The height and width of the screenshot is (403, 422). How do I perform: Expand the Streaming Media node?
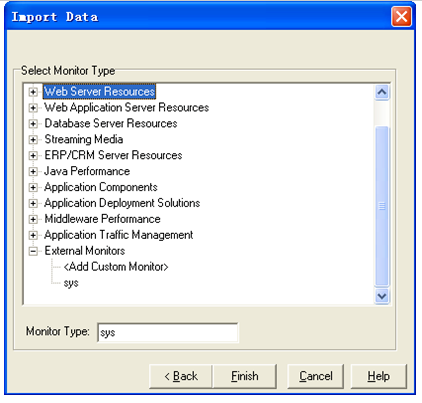(x=33, y=139)
